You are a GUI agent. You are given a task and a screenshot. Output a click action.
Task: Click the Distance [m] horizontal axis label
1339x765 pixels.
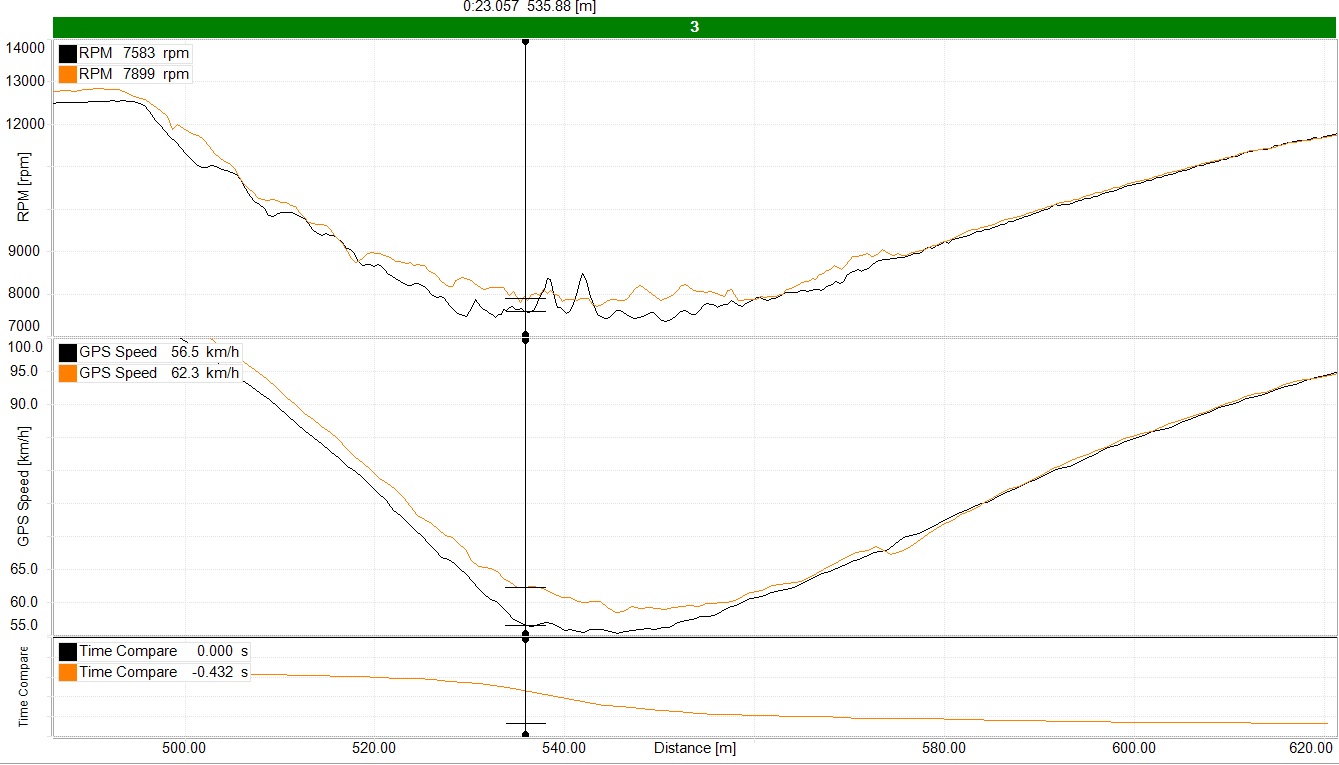coord(695,748)
